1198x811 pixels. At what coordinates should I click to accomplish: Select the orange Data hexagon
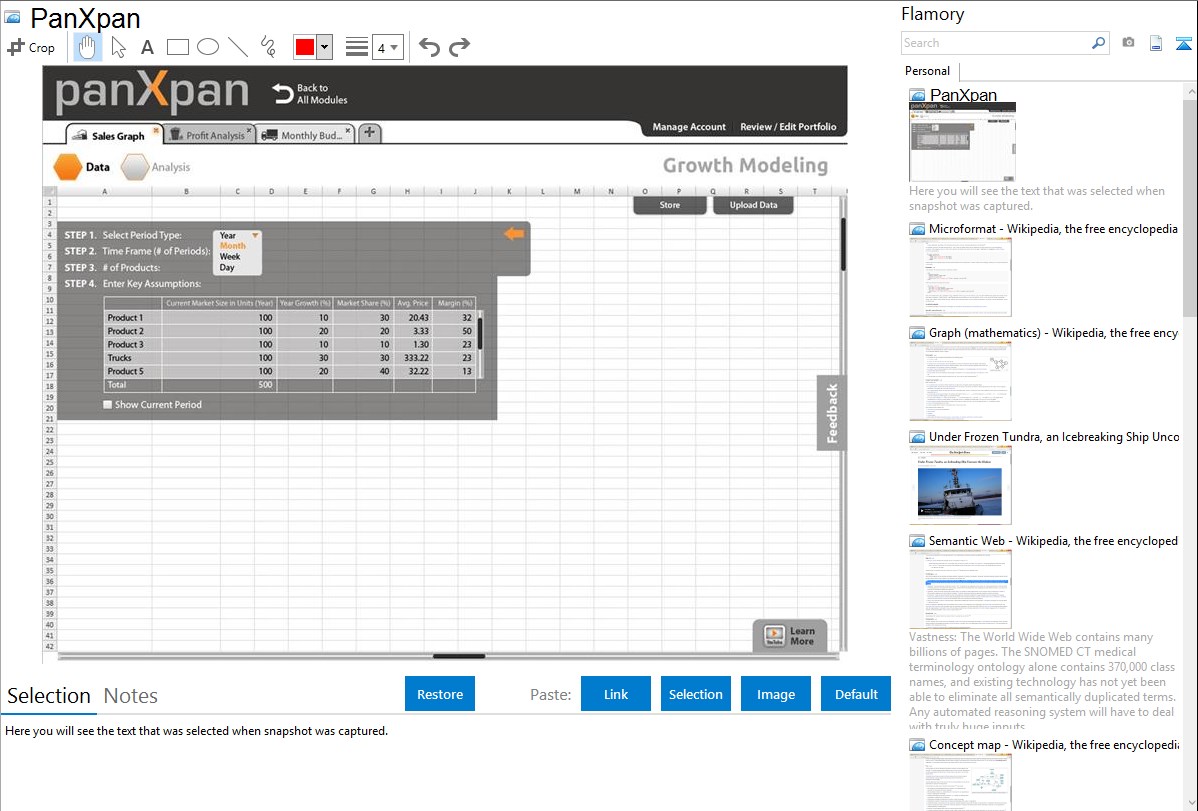67,167
